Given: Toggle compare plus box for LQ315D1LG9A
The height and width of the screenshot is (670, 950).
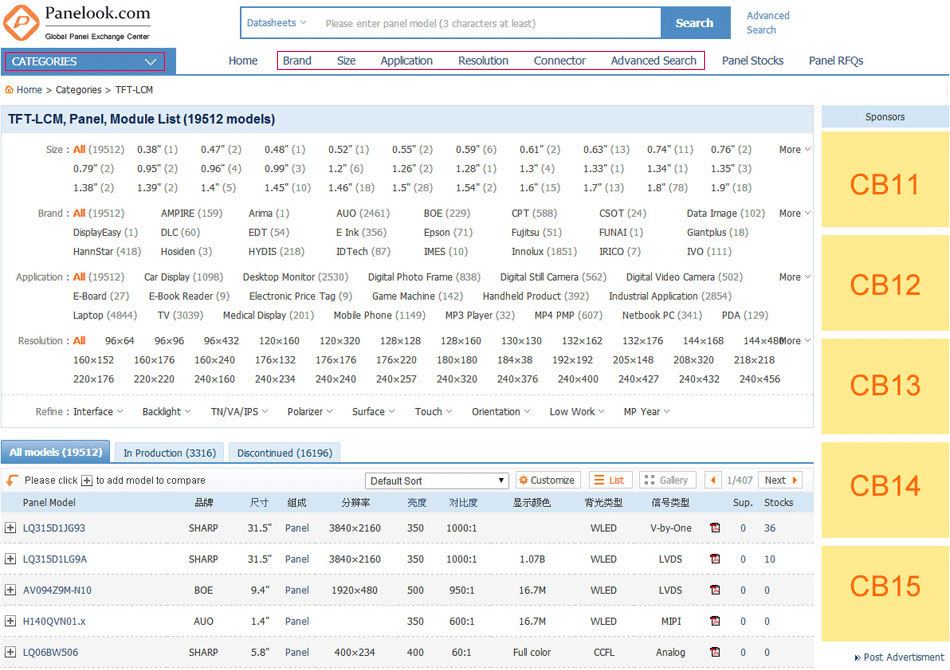Looking at the screenshot, I should click(x=10, y=559).
